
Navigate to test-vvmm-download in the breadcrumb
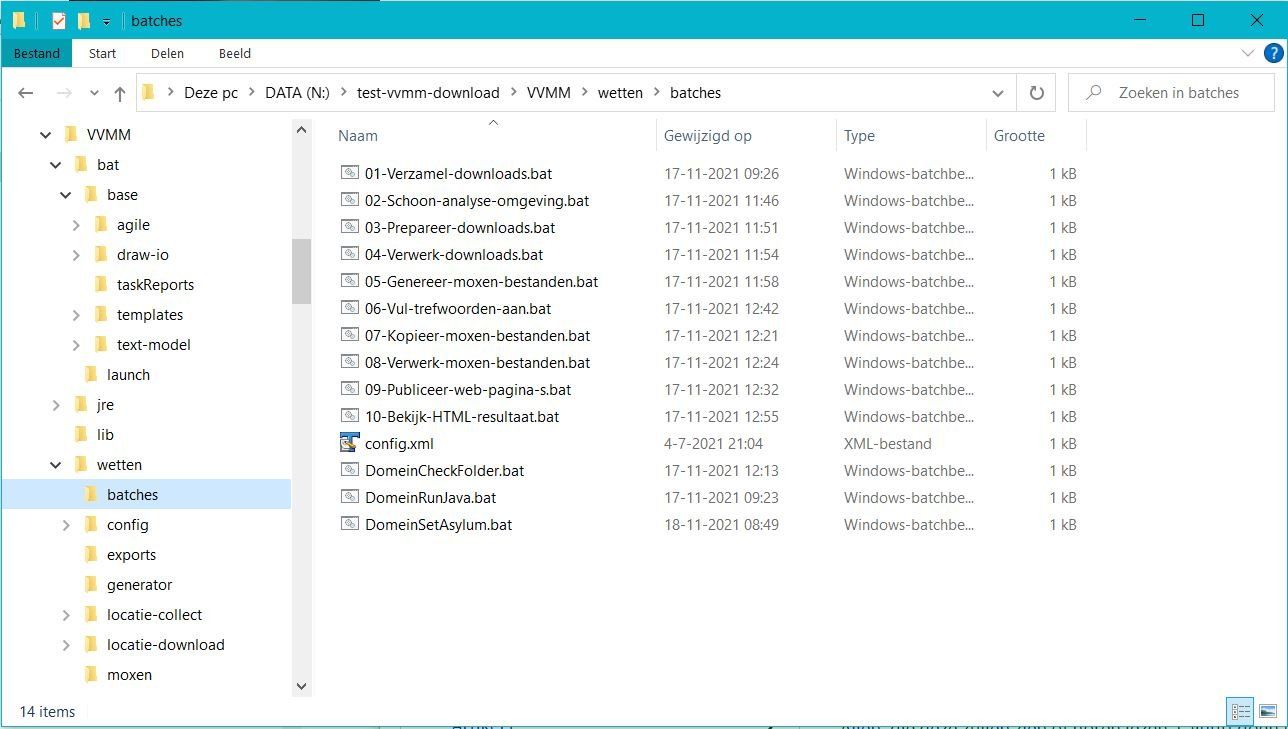(x=428, y=93)
